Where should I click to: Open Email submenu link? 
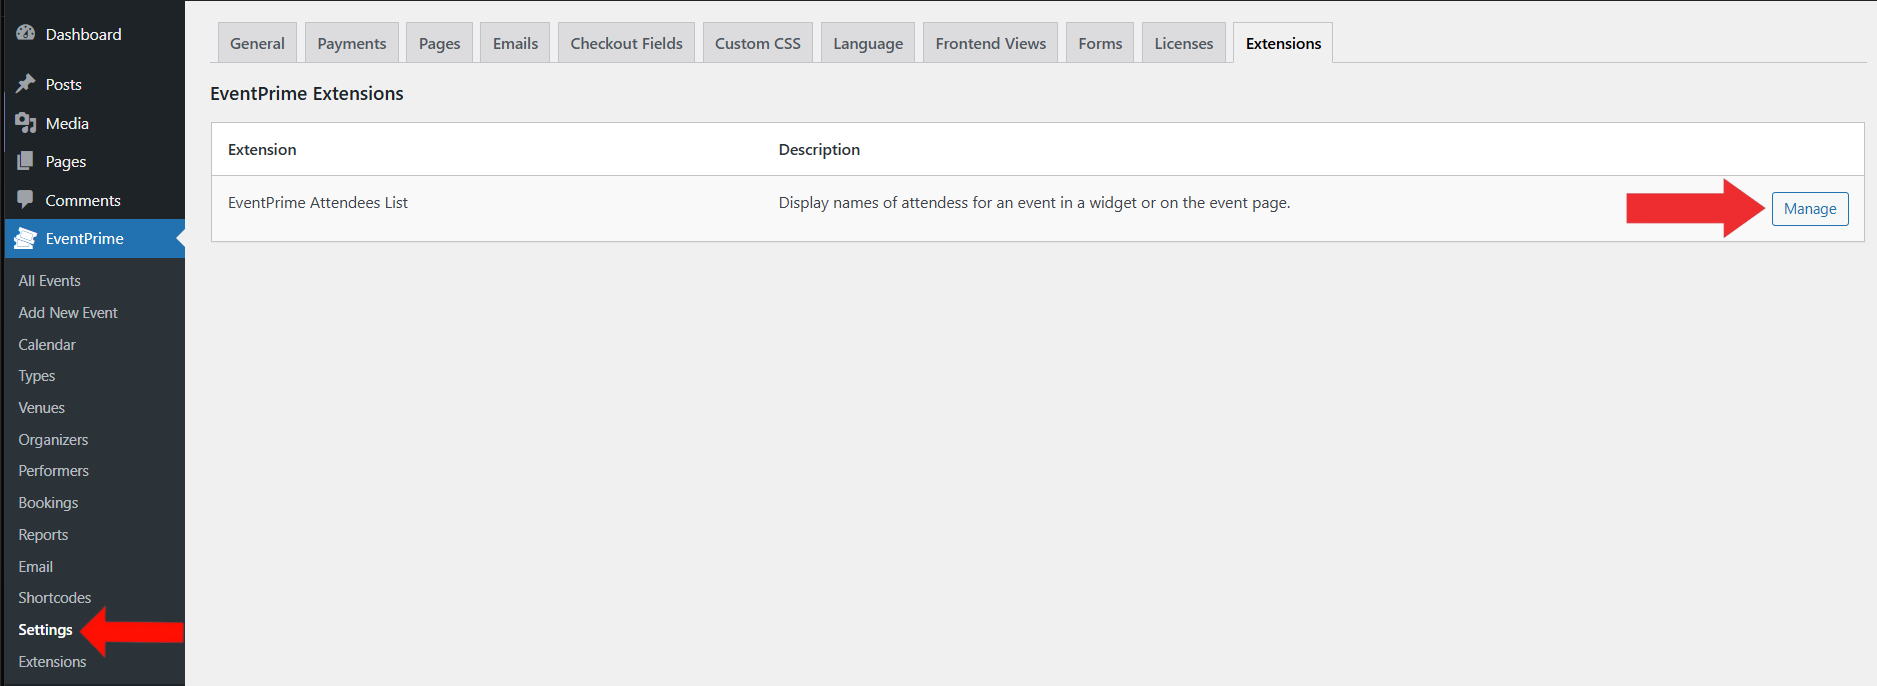[35, 566]
